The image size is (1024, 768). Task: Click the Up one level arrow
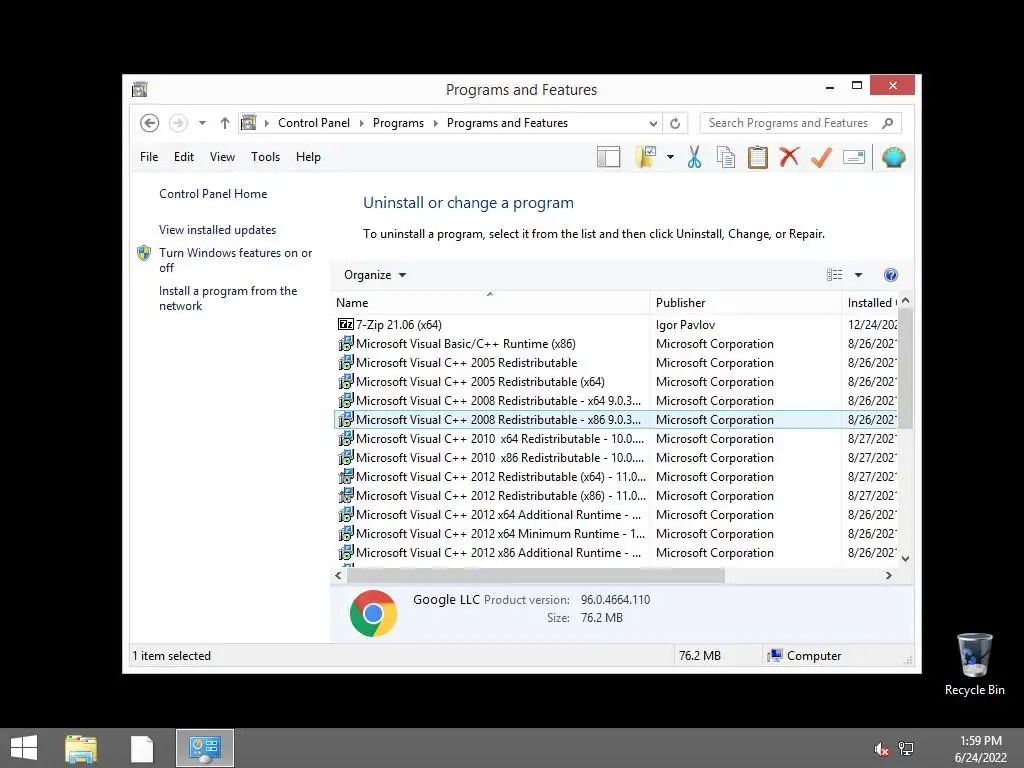coord(225,123)
